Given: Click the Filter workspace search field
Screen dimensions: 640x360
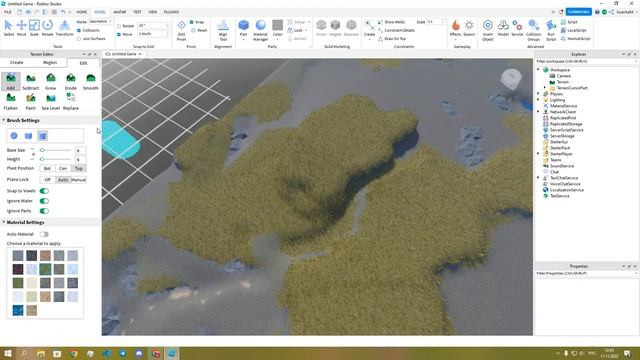Looking at the screenshot, I should (x=586, y=61).
